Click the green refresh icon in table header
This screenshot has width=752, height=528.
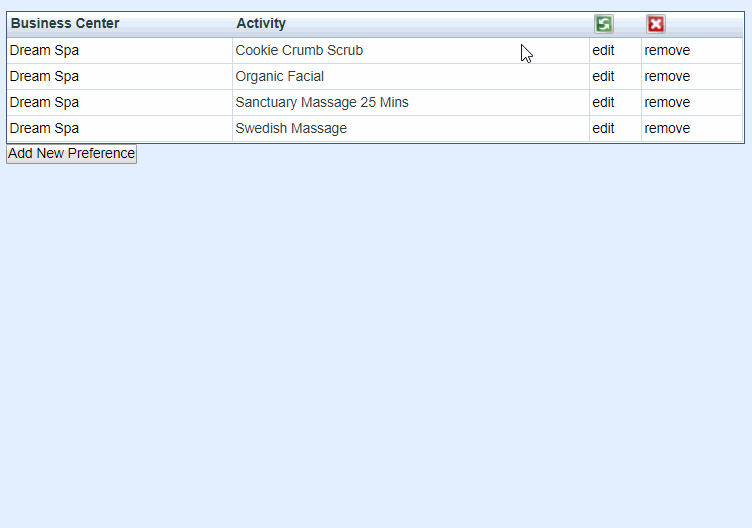[604, 23]
